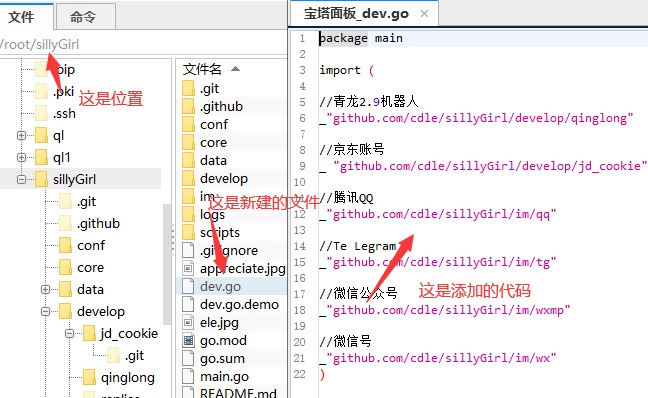The height and width of the screenshot is (398, 648).
Task: Click the //京东账号 comment line
Action: click(352, 149)
